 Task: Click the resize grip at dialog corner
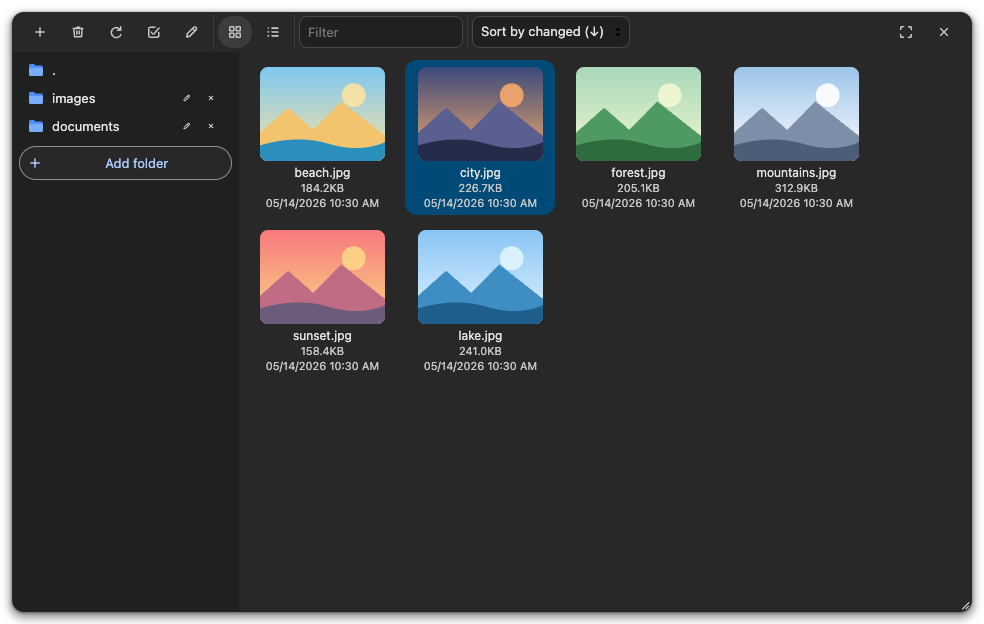[965, 606]
